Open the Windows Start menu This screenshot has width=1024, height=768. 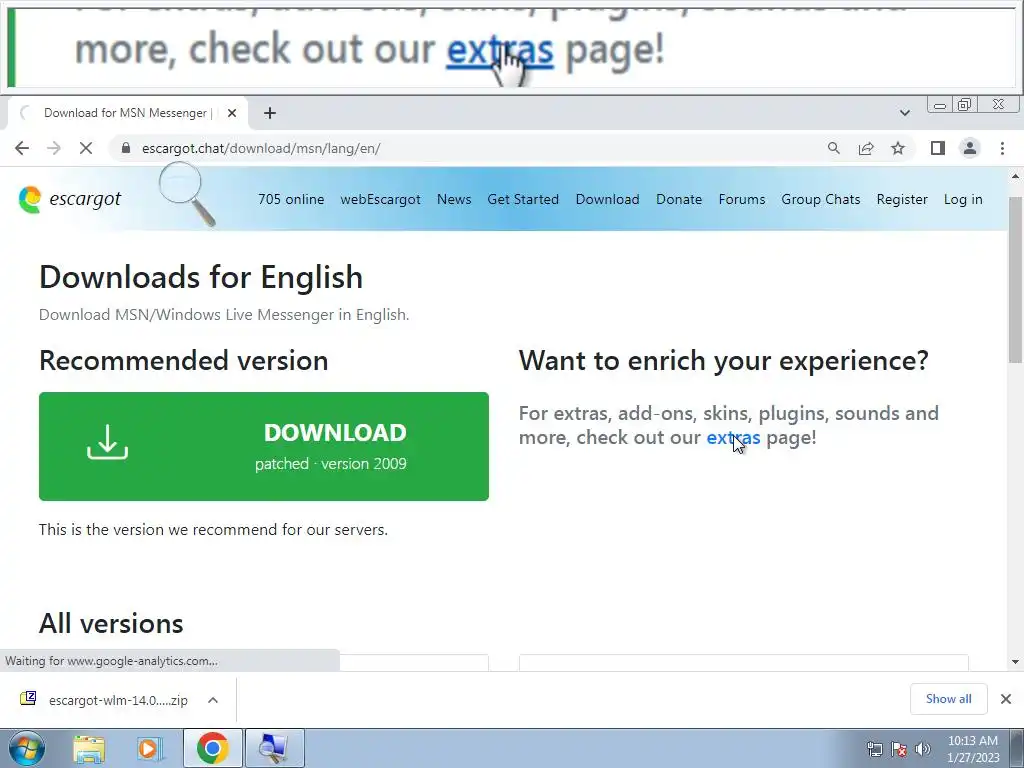[27, 748]
